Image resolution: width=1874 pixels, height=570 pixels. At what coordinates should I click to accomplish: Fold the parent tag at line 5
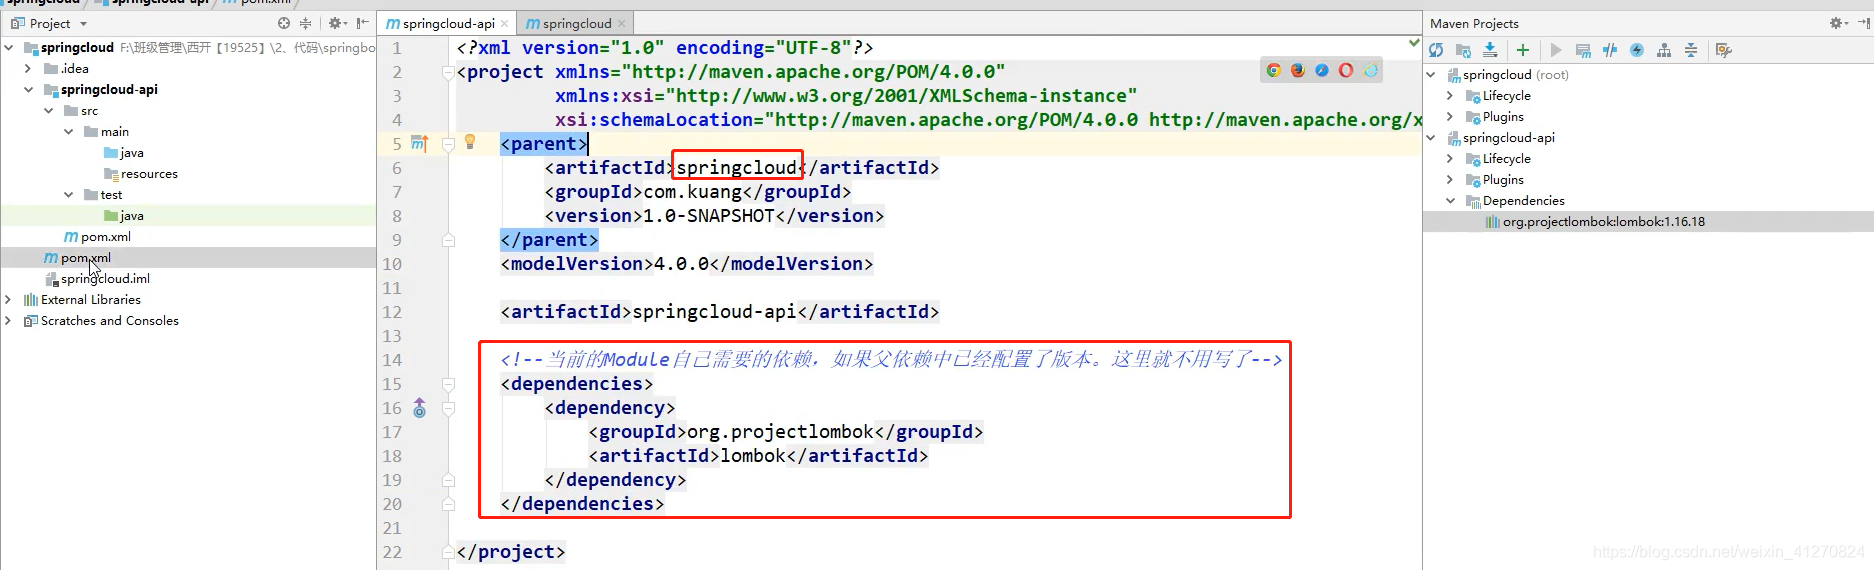point(448,144)
